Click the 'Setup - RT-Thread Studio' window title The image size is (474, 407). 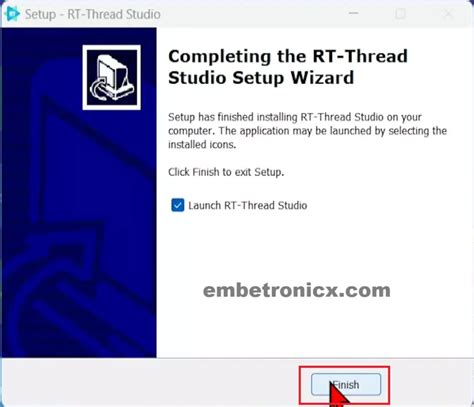(93, 14)
